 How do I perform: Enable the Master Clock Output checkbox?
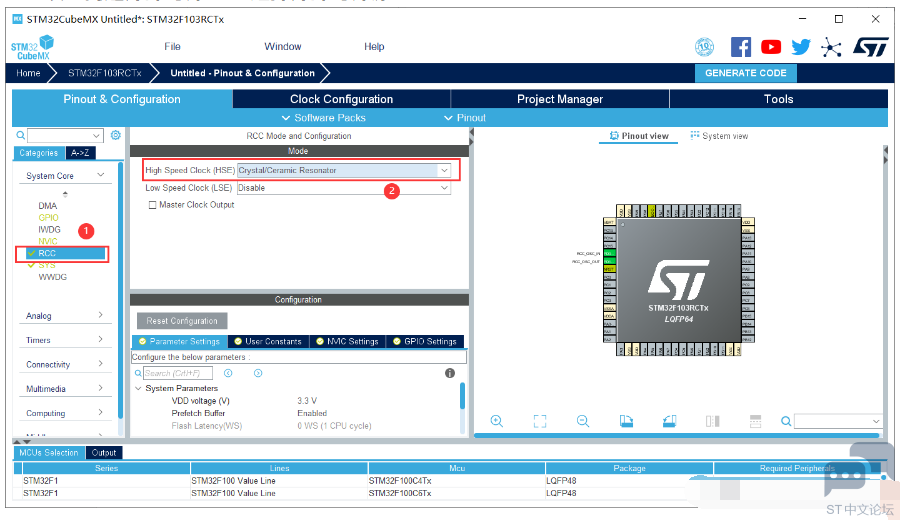tap(153, 205)
